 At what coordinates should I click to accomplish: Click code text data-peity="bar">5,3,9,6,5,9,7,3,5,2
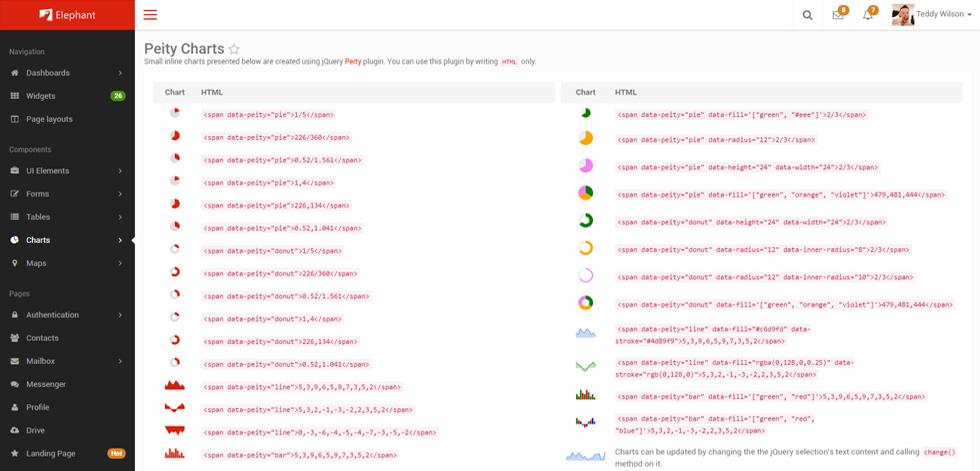coord(300,455)
